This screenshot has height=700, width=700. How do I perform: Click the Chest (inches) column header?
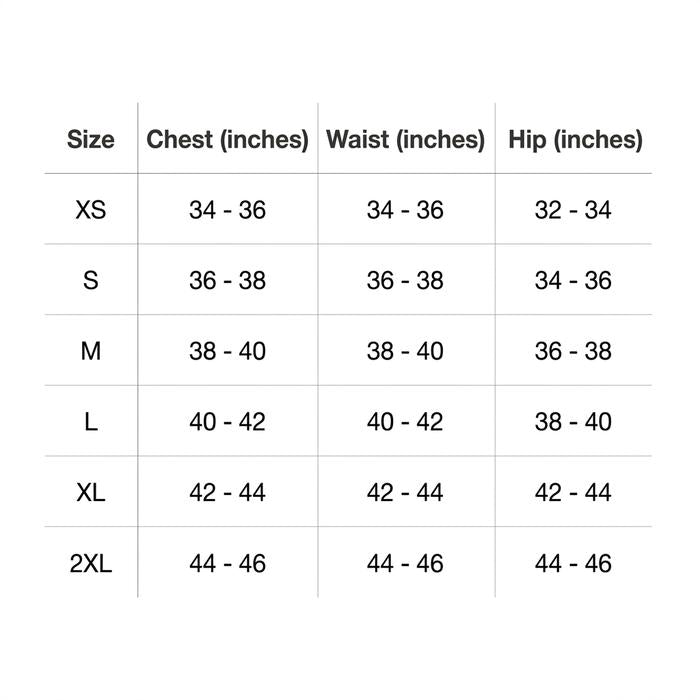point(227,140)
